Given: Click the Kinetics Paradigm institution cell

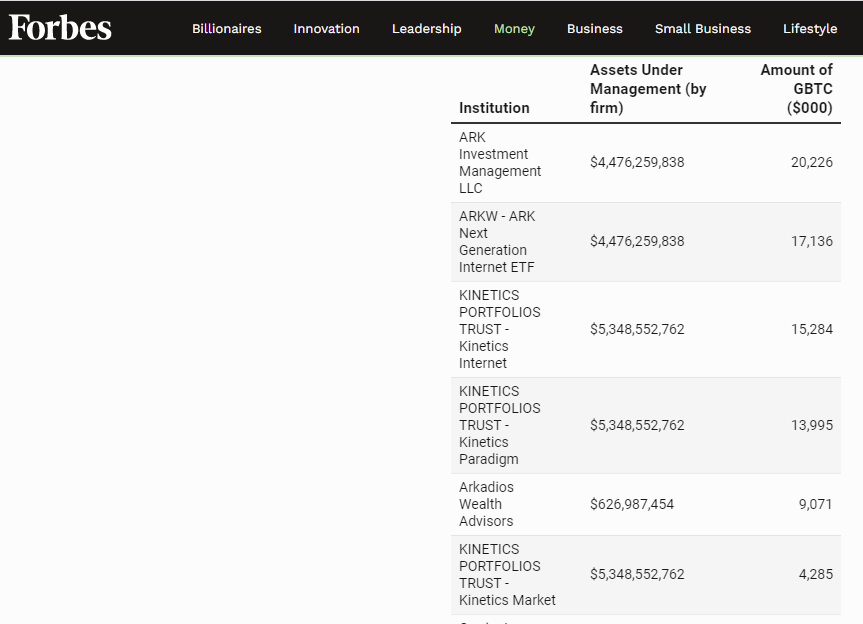Looking at the screenshot, I should pos(500,425).
